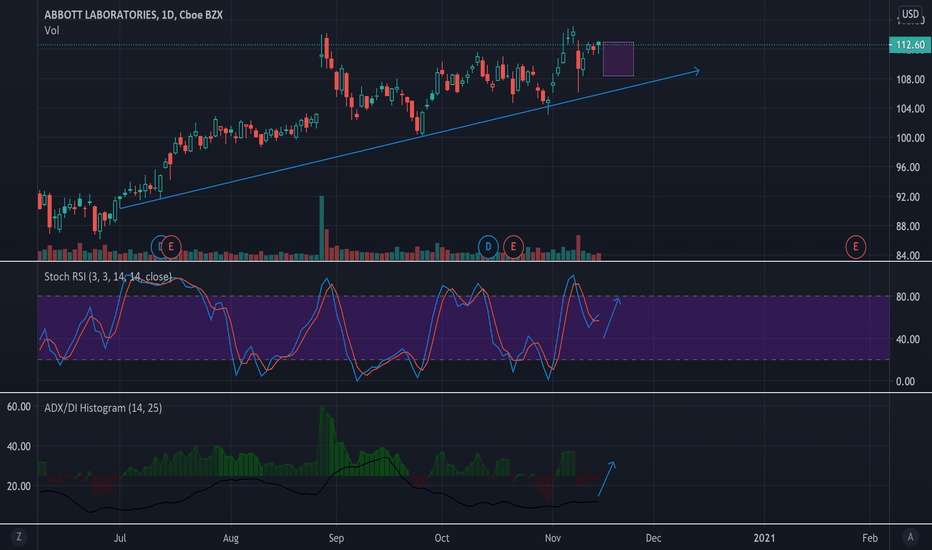The image size is (932, 550).
Task: Click the upcoming E earnings marker near Feb
Action: point(855,246)
